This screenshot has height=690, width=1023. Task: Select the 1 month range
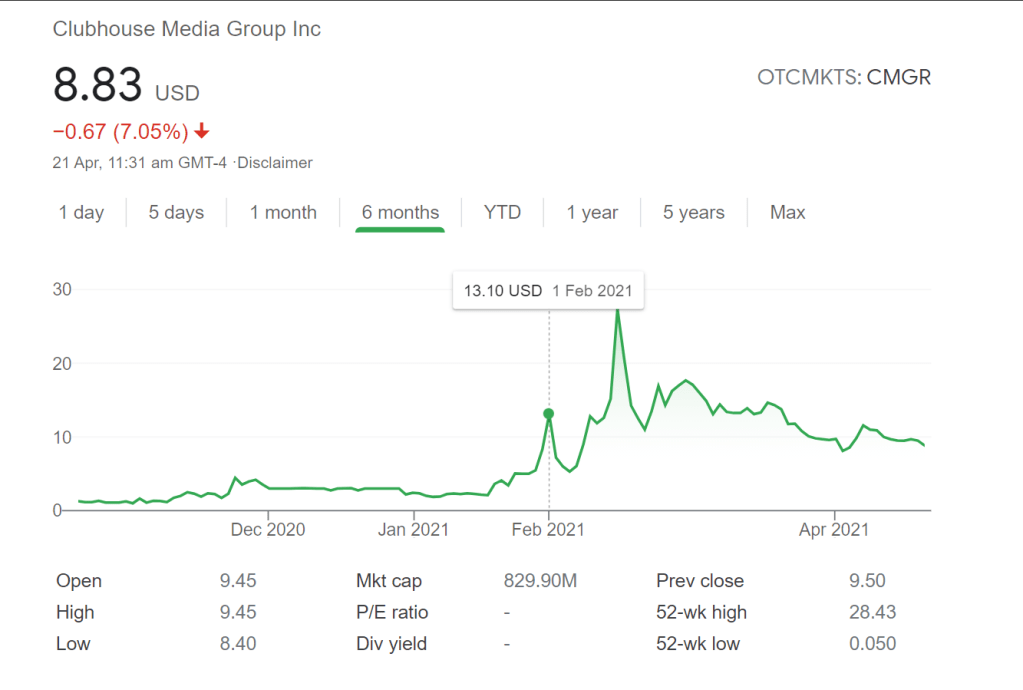coord(283,212)
